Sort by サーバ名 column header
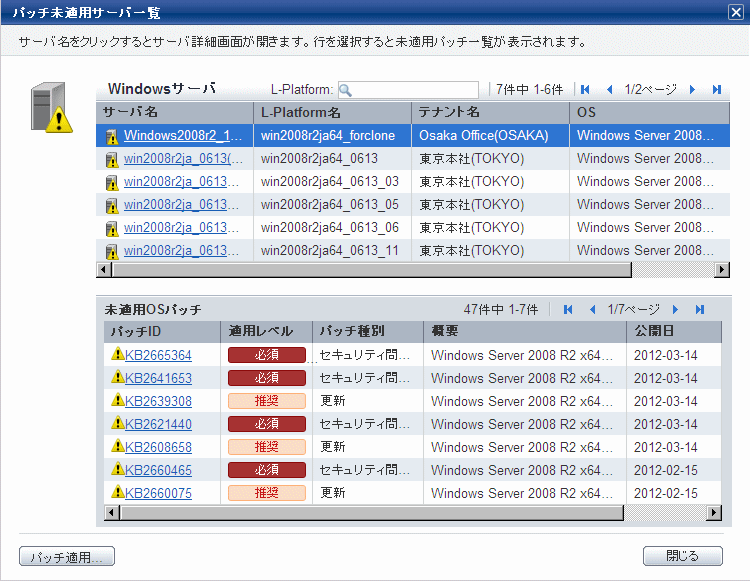750x581 pixels. pyautogui.click(x=175, y=112)
